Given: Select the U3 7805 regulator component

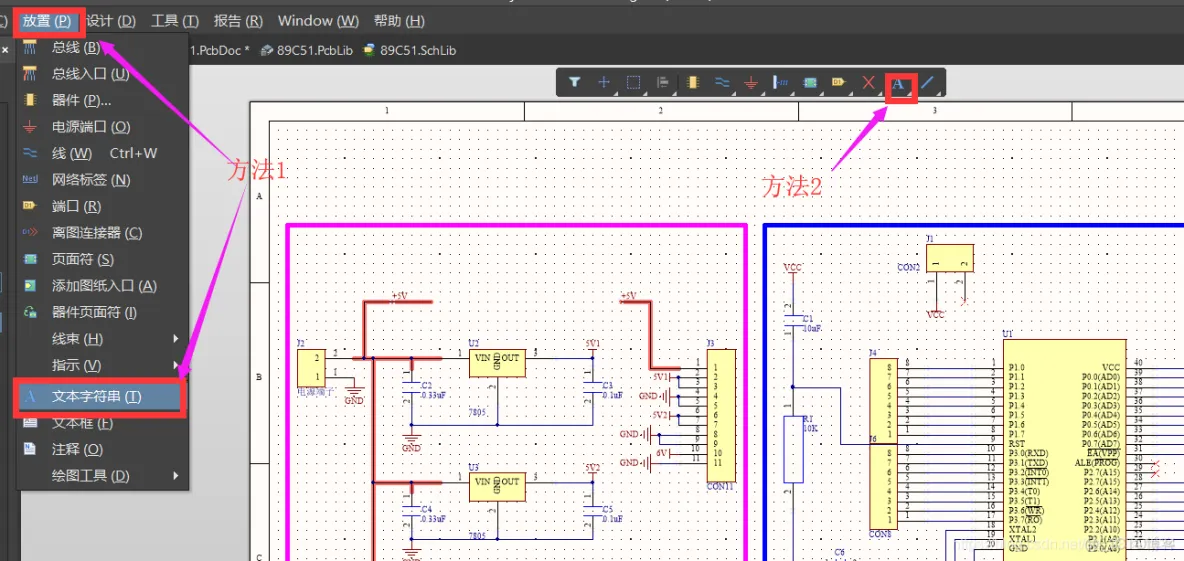Looking at the screenshot, I should click(x=497, y=487).
